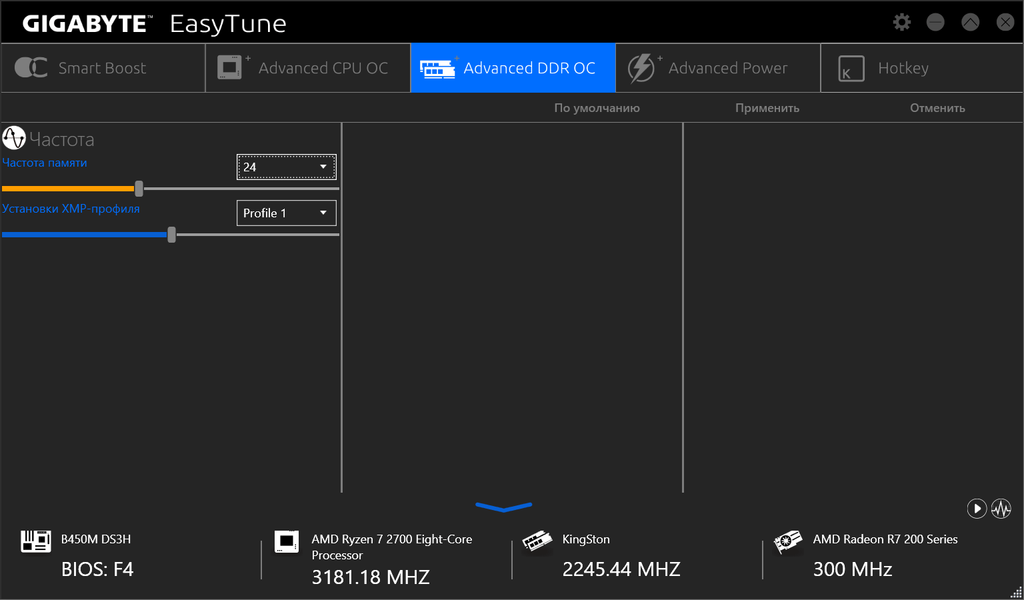This screenshot has width=1024, height=600.
Task: Click the AMD Ryzen CPU icon
Action: (x=286, y=541)
